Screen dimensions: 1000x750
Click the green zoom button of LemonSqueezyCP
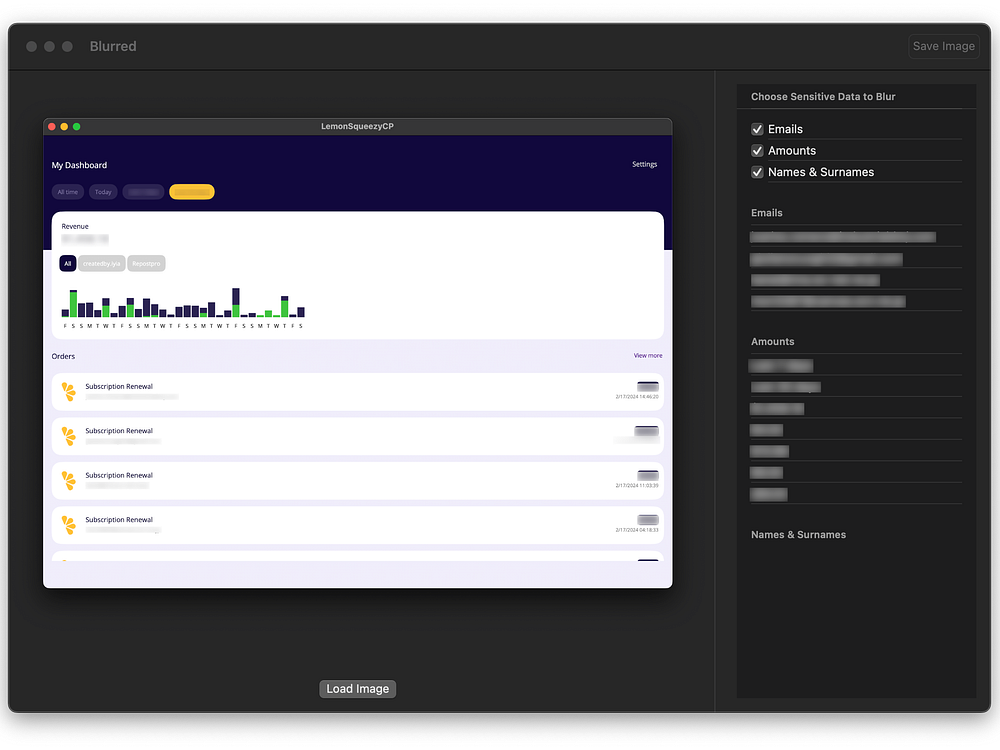77,127
